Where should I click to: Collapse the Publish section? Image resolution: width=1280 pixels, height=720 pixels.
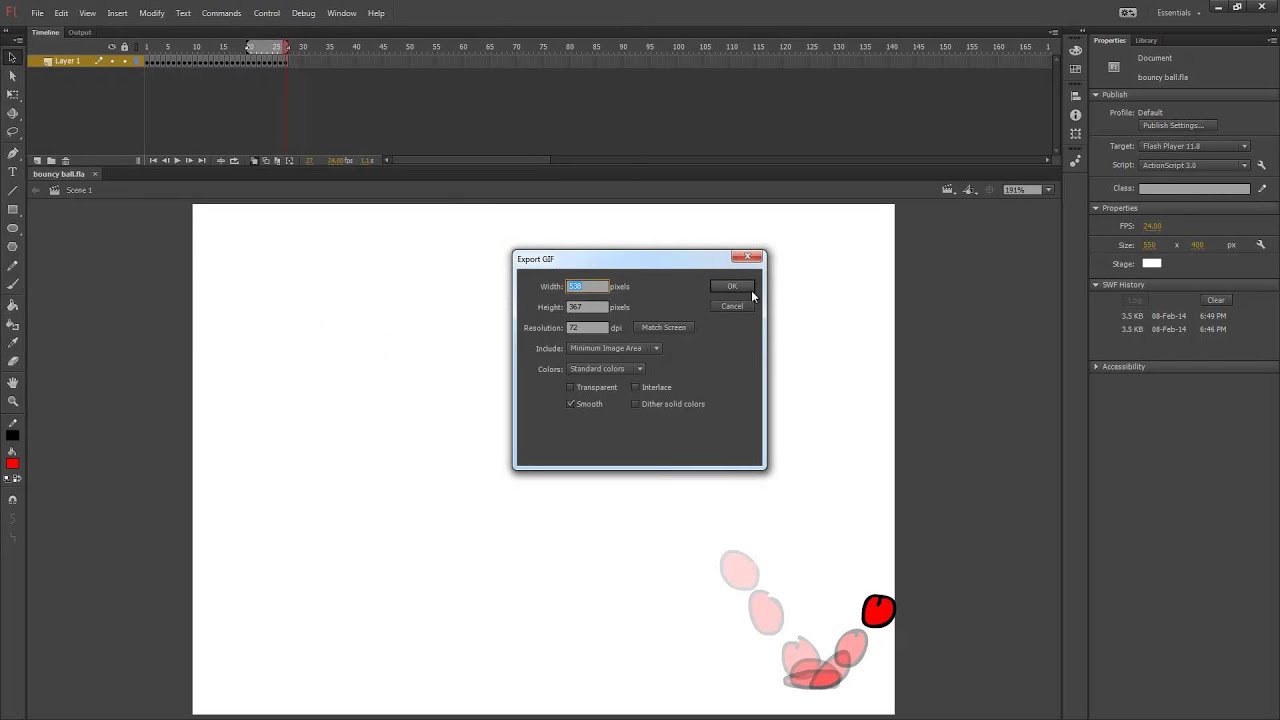[x=1096, y=95]
